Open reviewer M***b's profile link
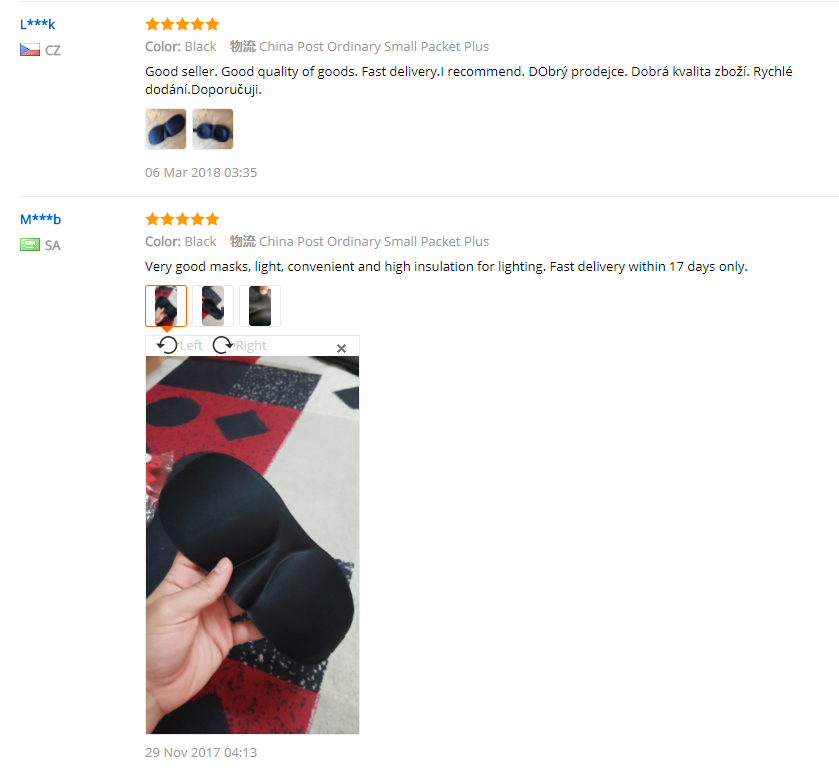This screenshot has height=772, width=839. pyautogui.click(x=41, y=219)
